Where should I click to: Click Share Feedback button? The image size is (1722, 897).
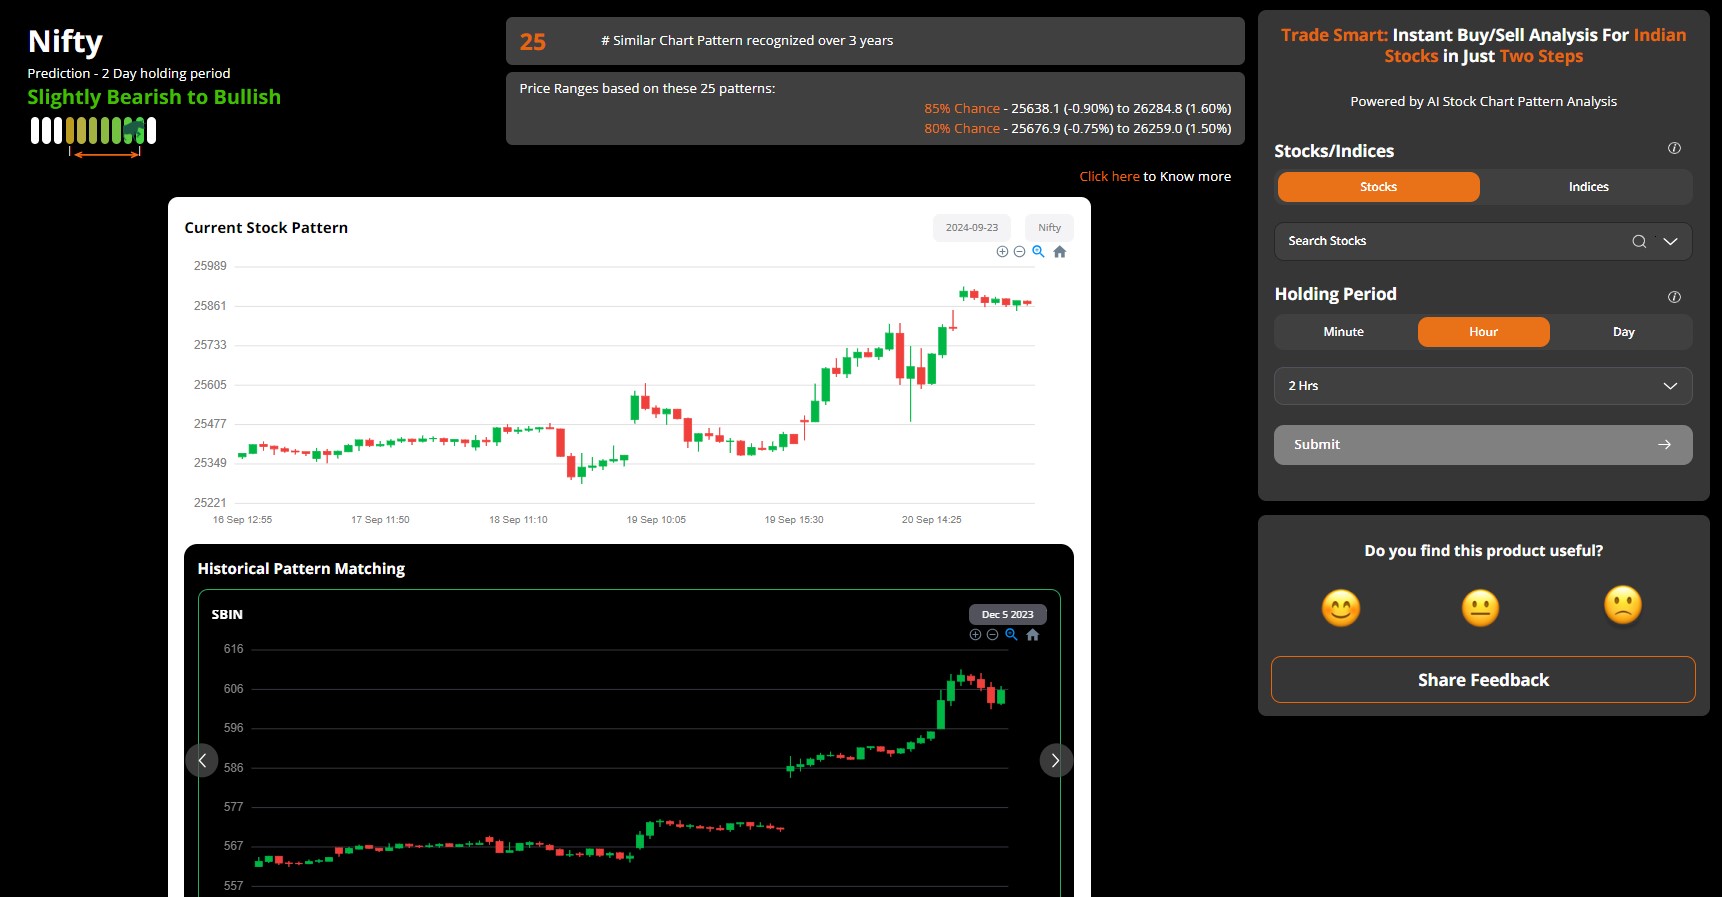pyautogui.click(x=1483, y=680)
